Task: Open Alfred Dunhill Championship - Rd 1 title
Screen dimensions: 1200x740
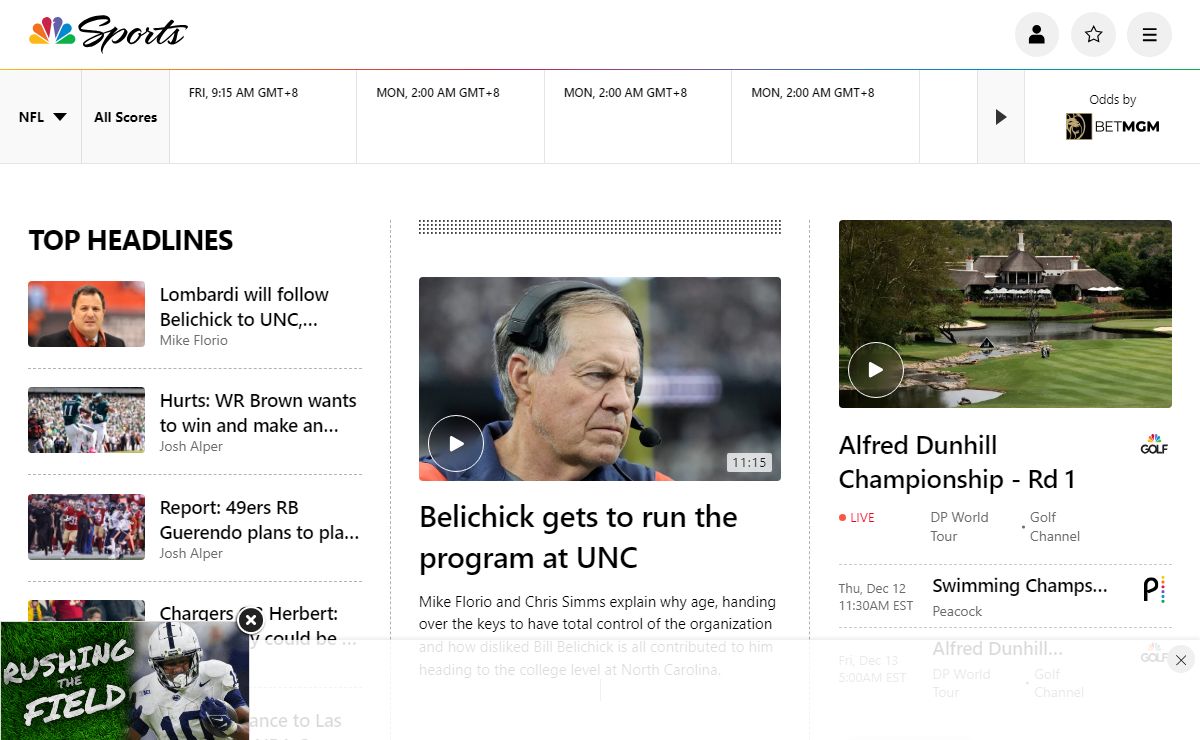Action: tap(957, 462)
